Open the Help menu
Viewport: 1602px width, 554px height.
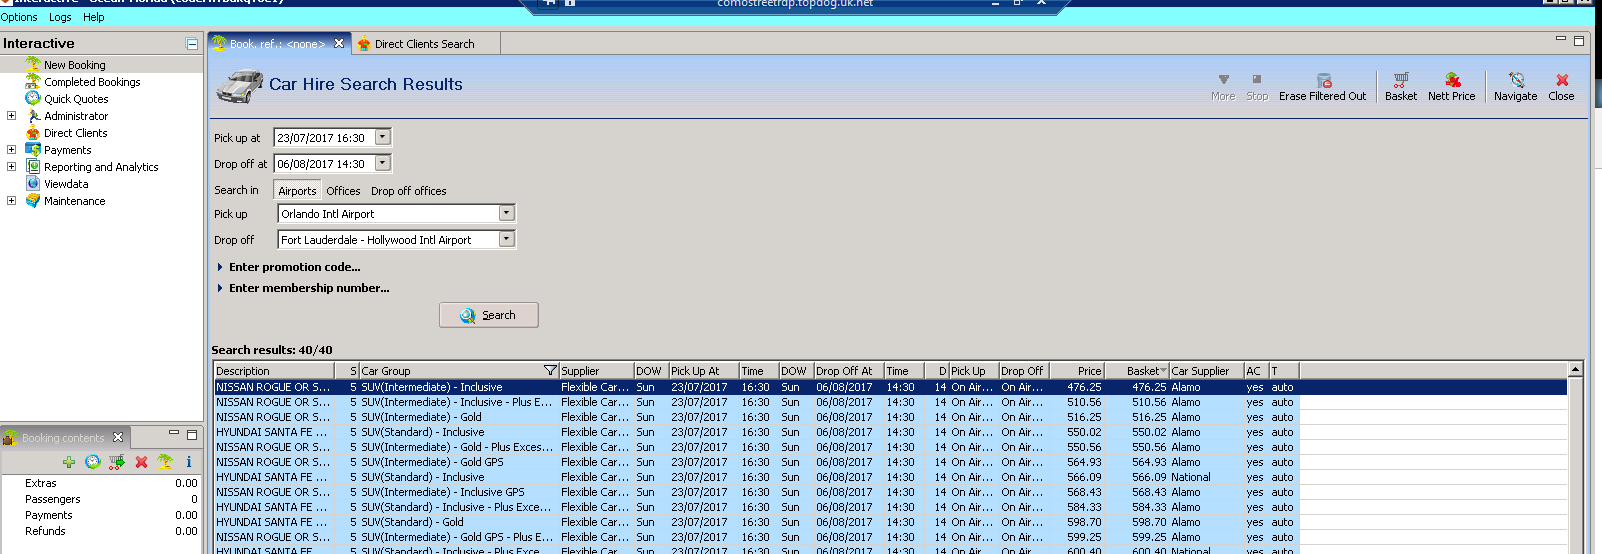[x=94, y=17]
